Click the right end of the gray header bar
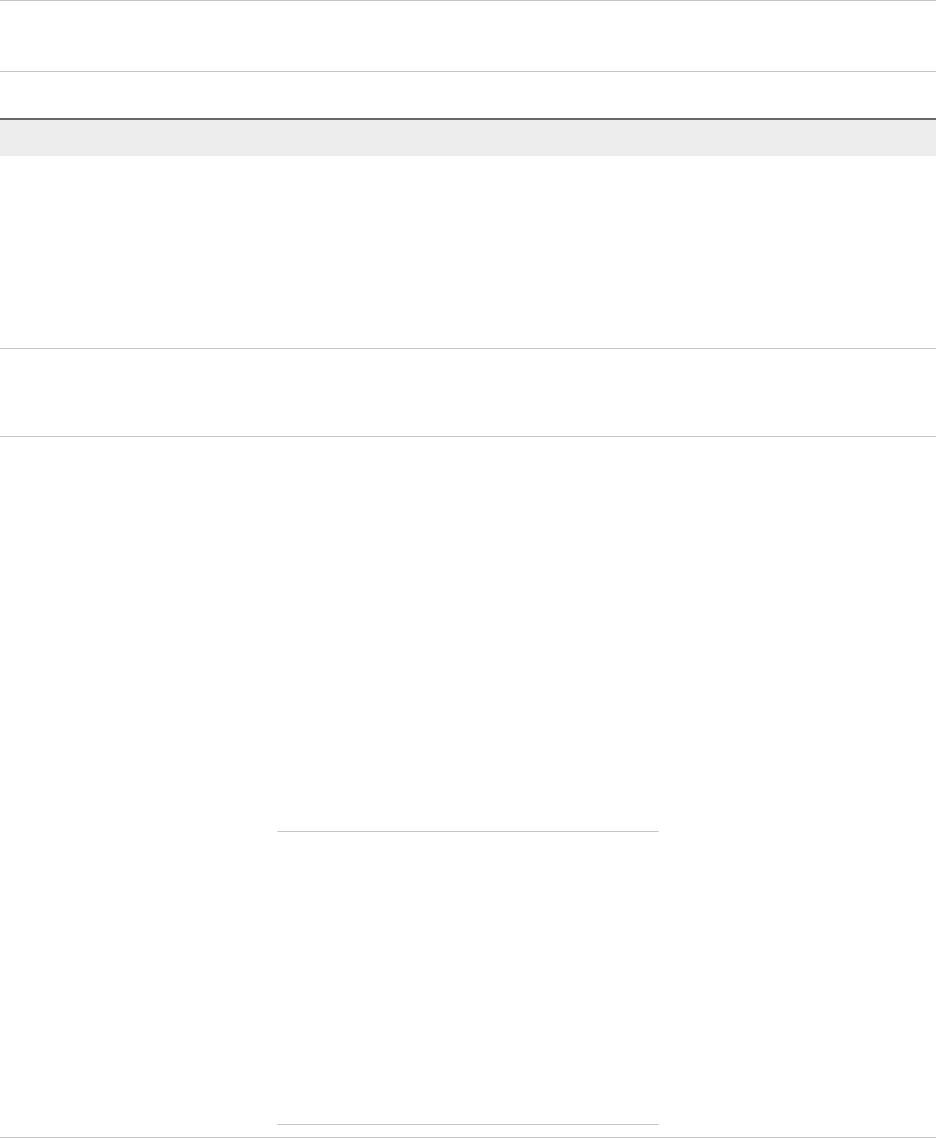 click(x=924, y=138)
